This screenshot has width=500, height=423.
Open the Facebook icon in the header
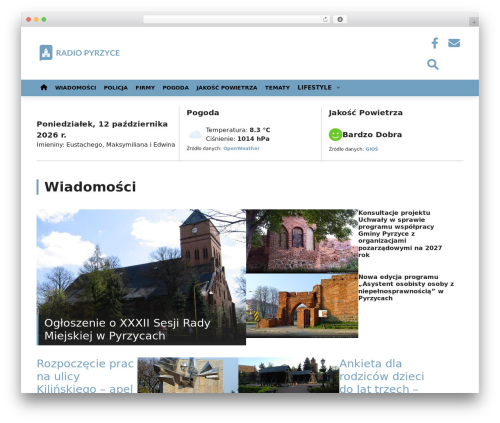tap(434, 43)
